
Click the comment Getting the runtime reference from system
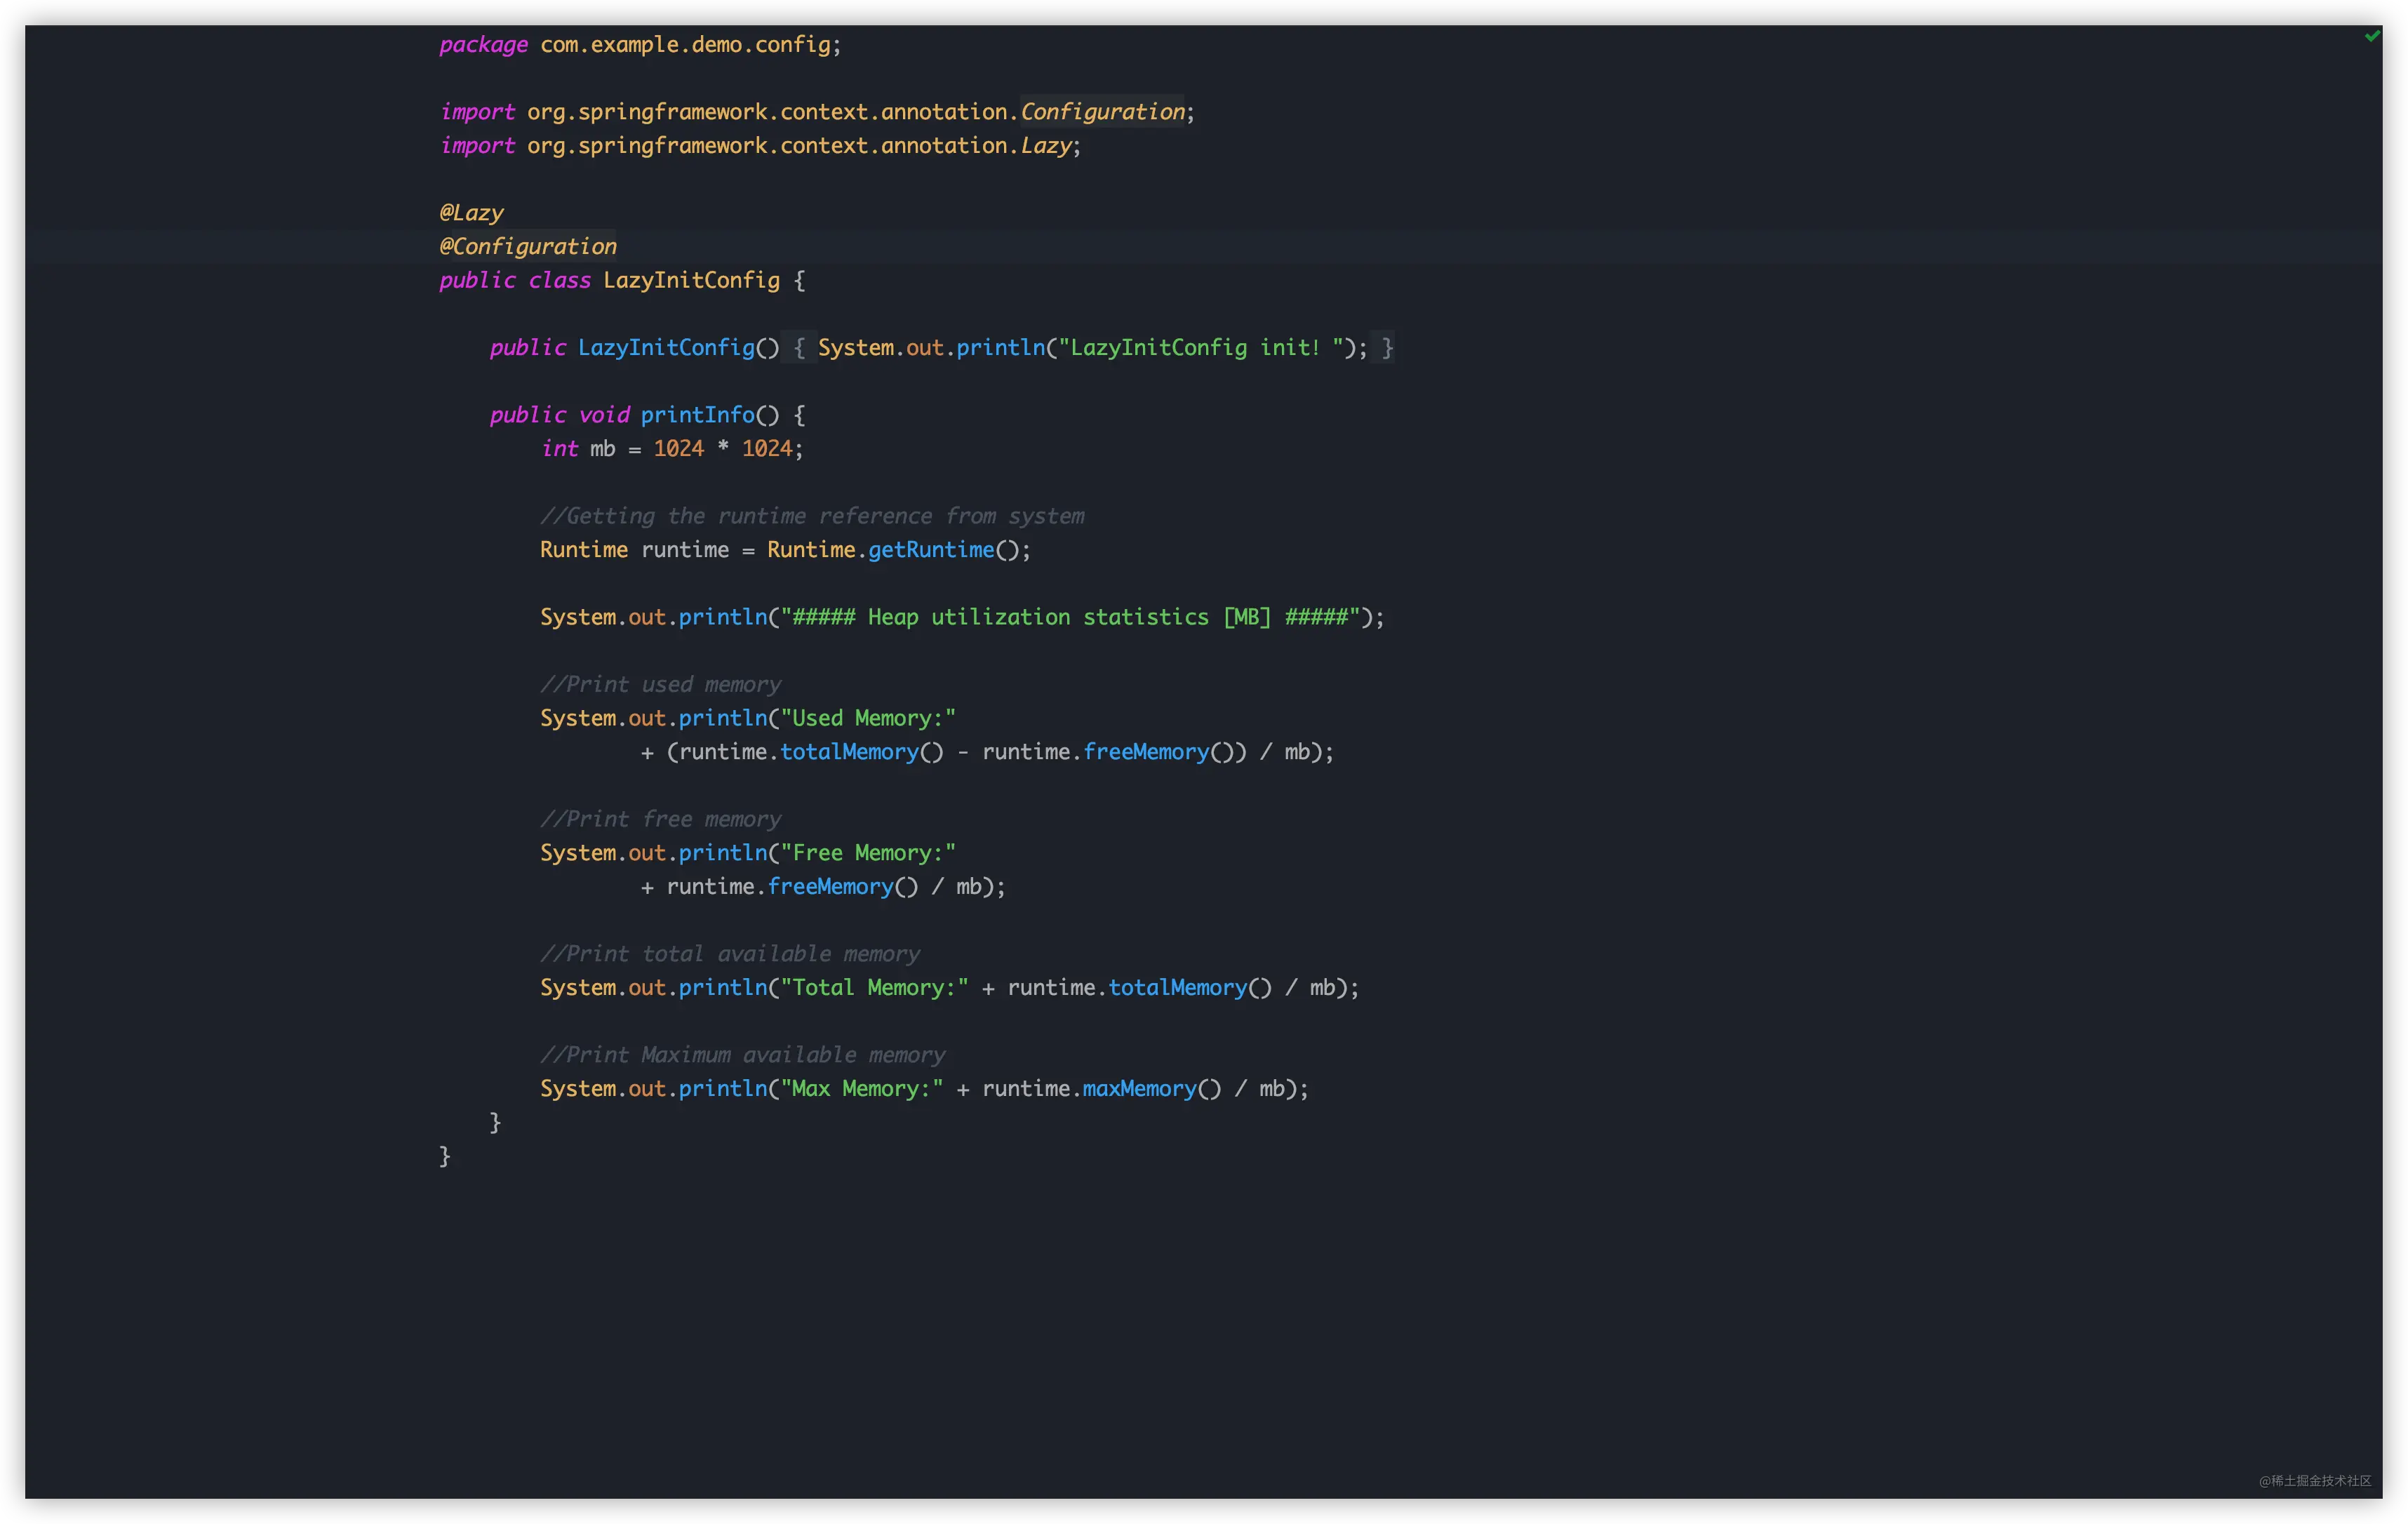(x=812, y=516)
